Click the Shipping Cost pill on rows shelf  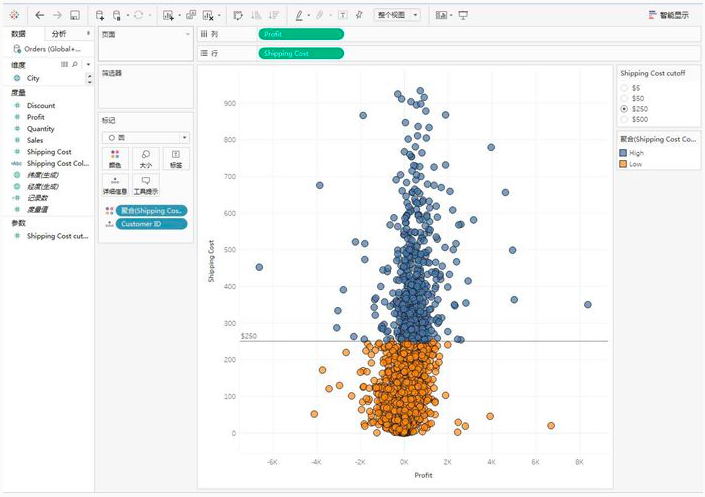tap(301, 54)
